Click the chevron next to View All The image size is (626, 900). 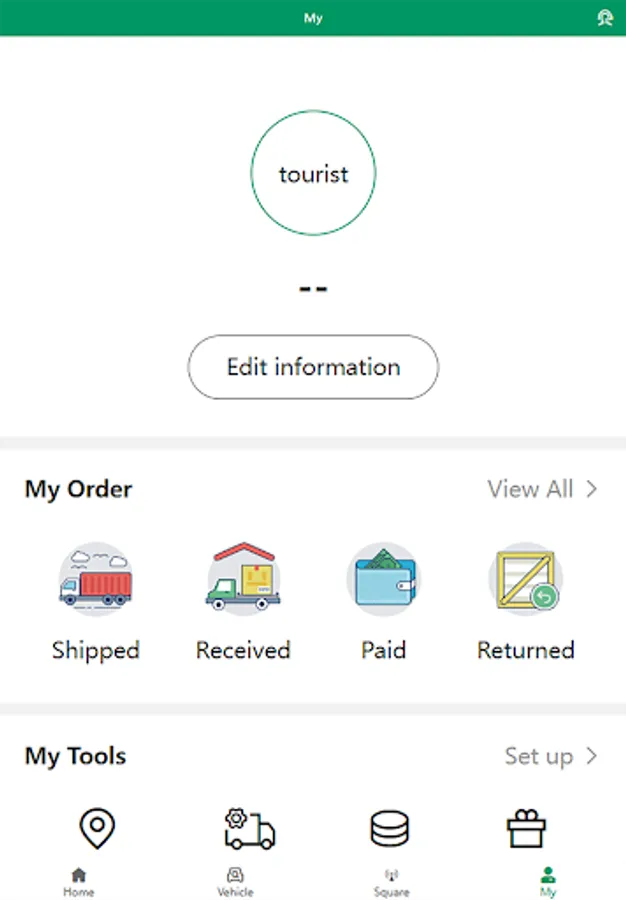(592, 489)
